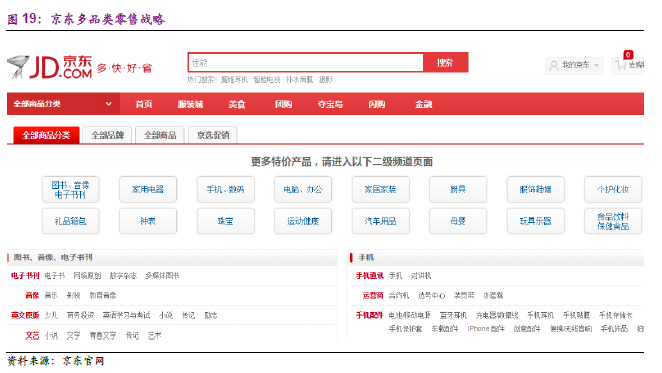Open the 家用电器 channel button

[148, 190]
